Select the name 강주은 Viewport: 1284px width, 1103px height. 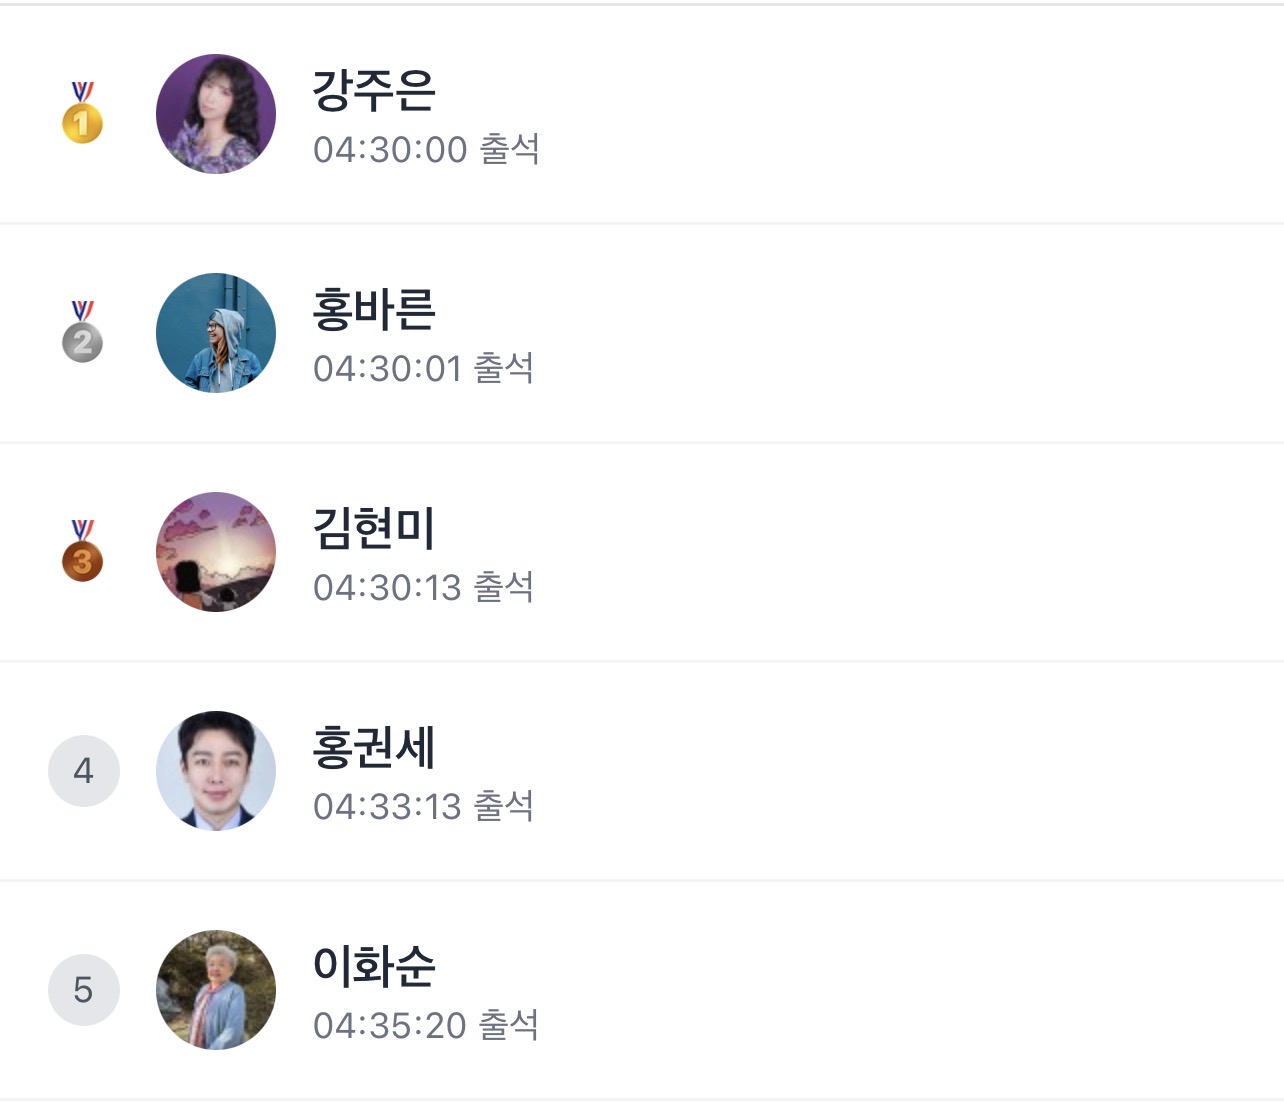coord(374,90)
